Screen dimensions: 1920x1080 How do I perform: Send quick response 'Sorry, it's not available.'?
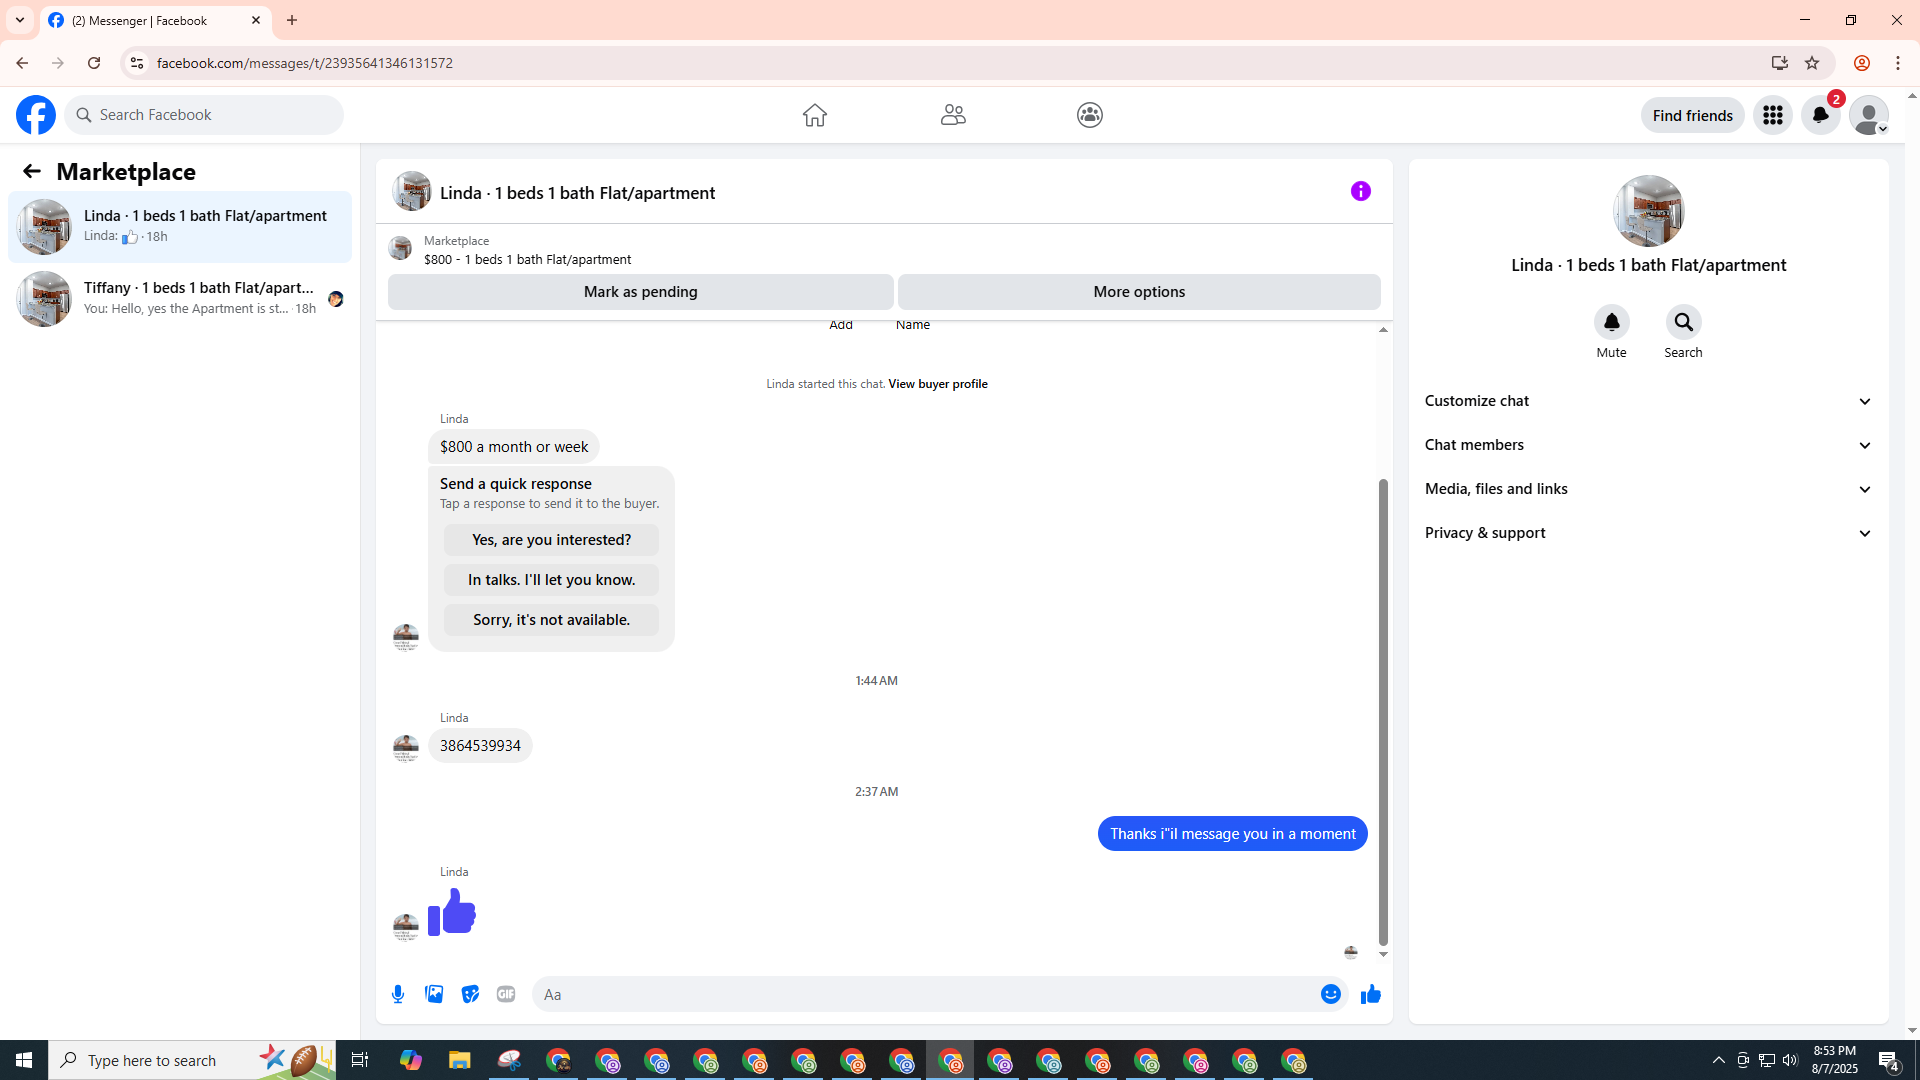pos(551,620)
